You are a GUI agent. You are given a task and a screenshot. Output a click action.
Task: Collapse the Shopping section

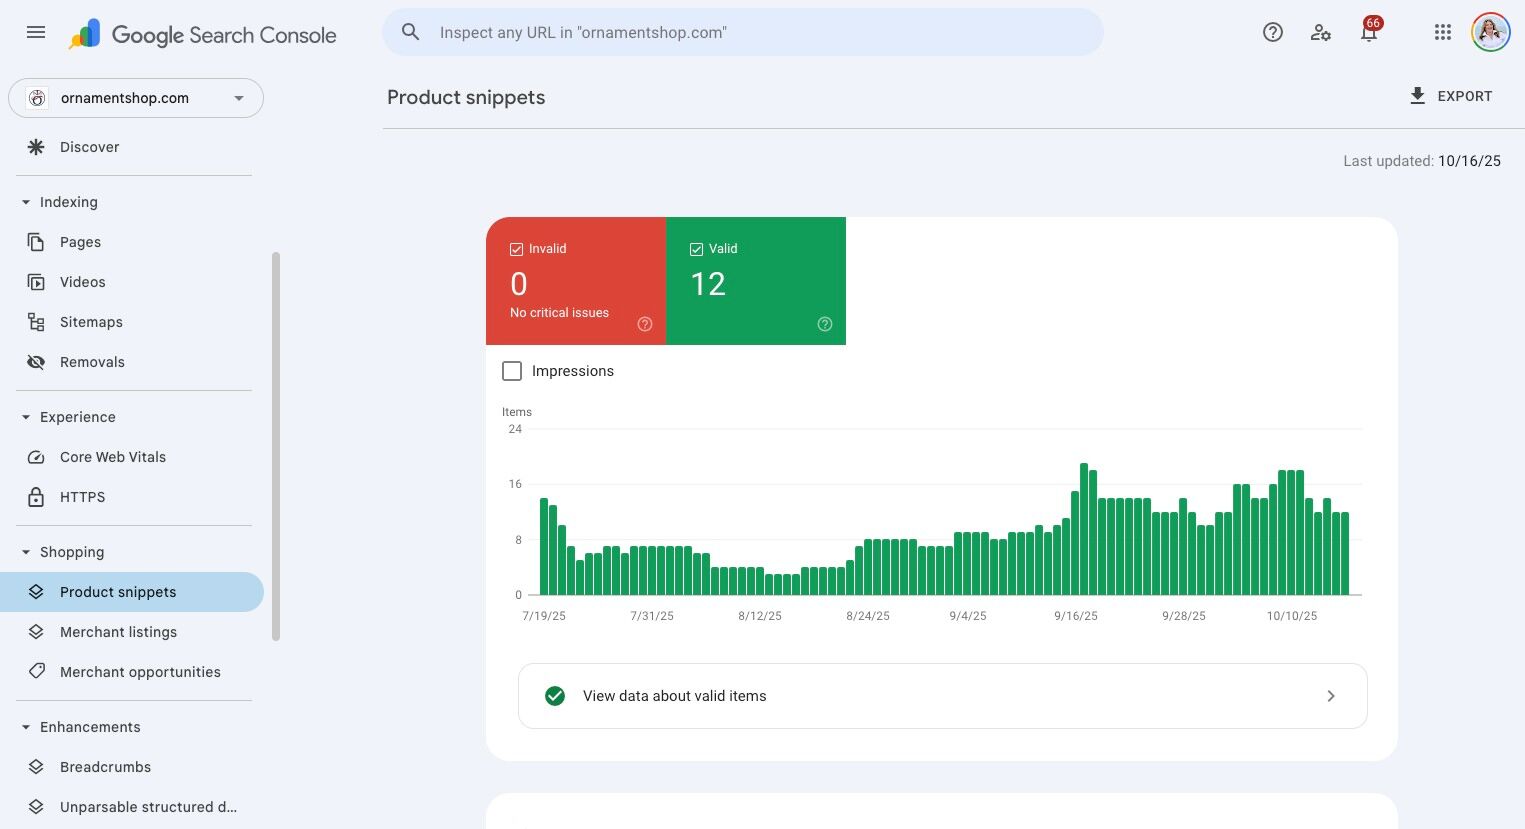(x=26, y=552)
